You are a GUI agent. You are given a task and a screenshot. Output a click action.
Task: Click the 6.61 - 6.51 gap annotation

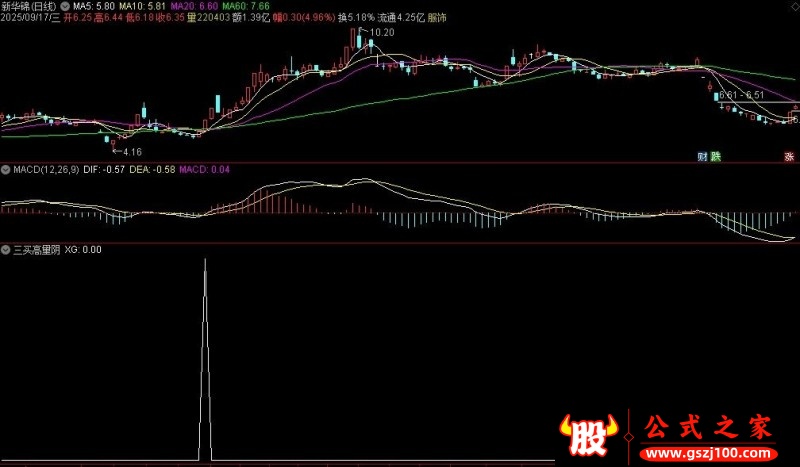[x=741, y=95]
